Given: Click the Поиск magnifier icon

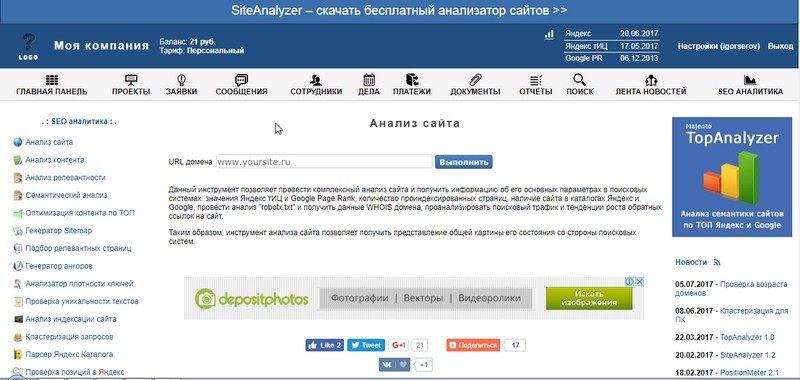Looking at the screenshot, I should tap(580, 80).
